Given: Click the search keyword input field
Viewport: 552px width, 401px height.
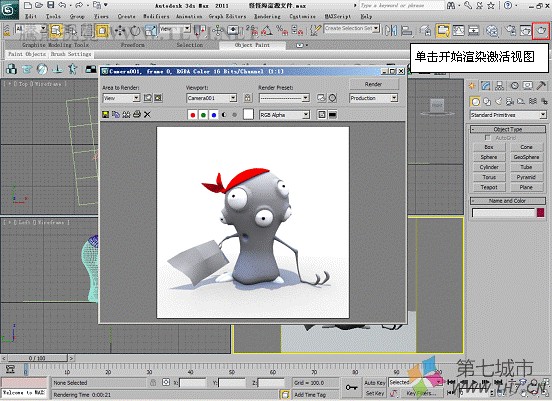Looking at the screenshot, I should click(x=402, y=5).
